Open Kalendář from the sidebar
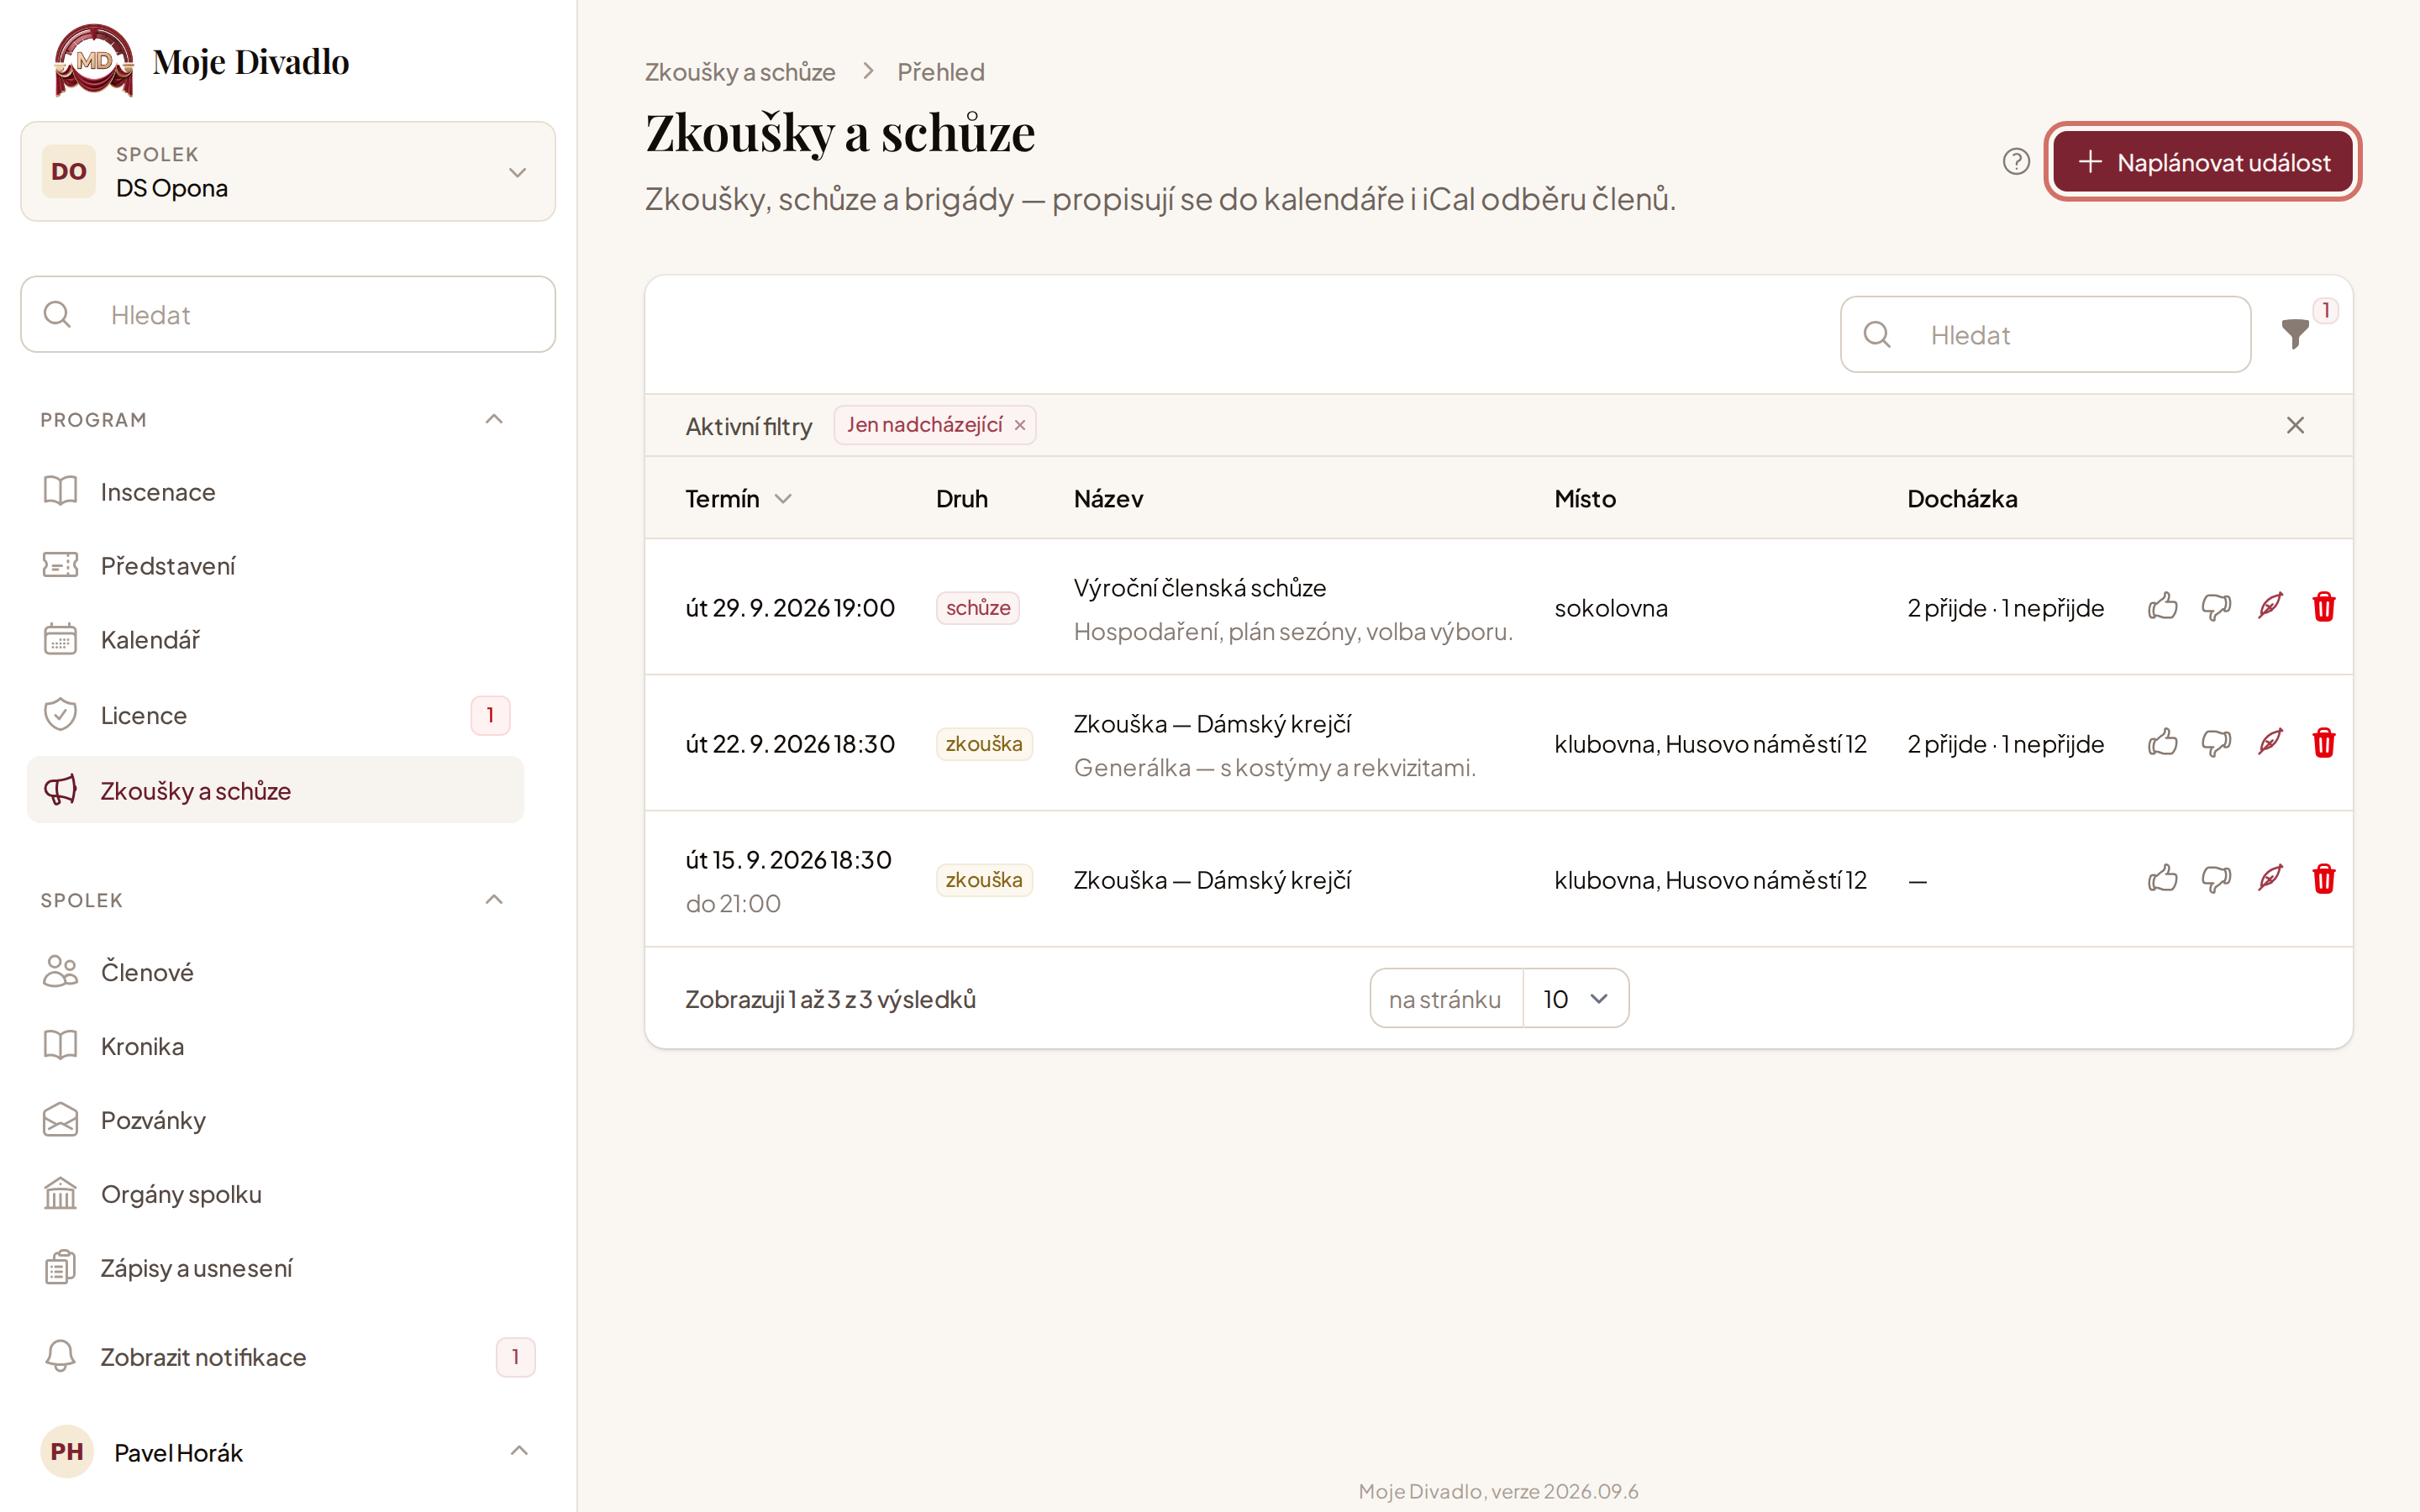This screenshot has width=2420, height=1512. pyautogui.click(x=275, y=640)
